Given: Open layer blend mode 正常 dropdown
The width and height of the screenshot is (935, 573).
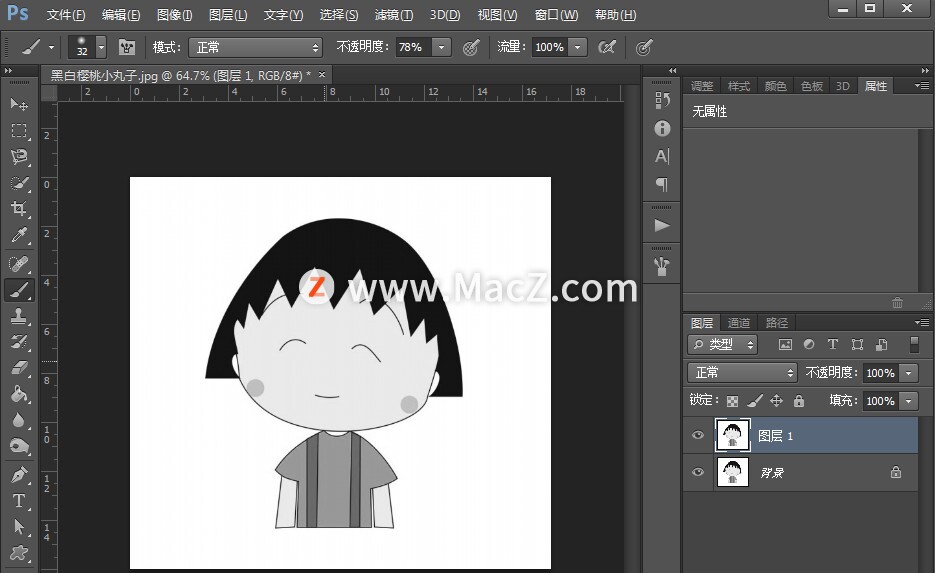Looking at the screenshot, I should 742,373.
